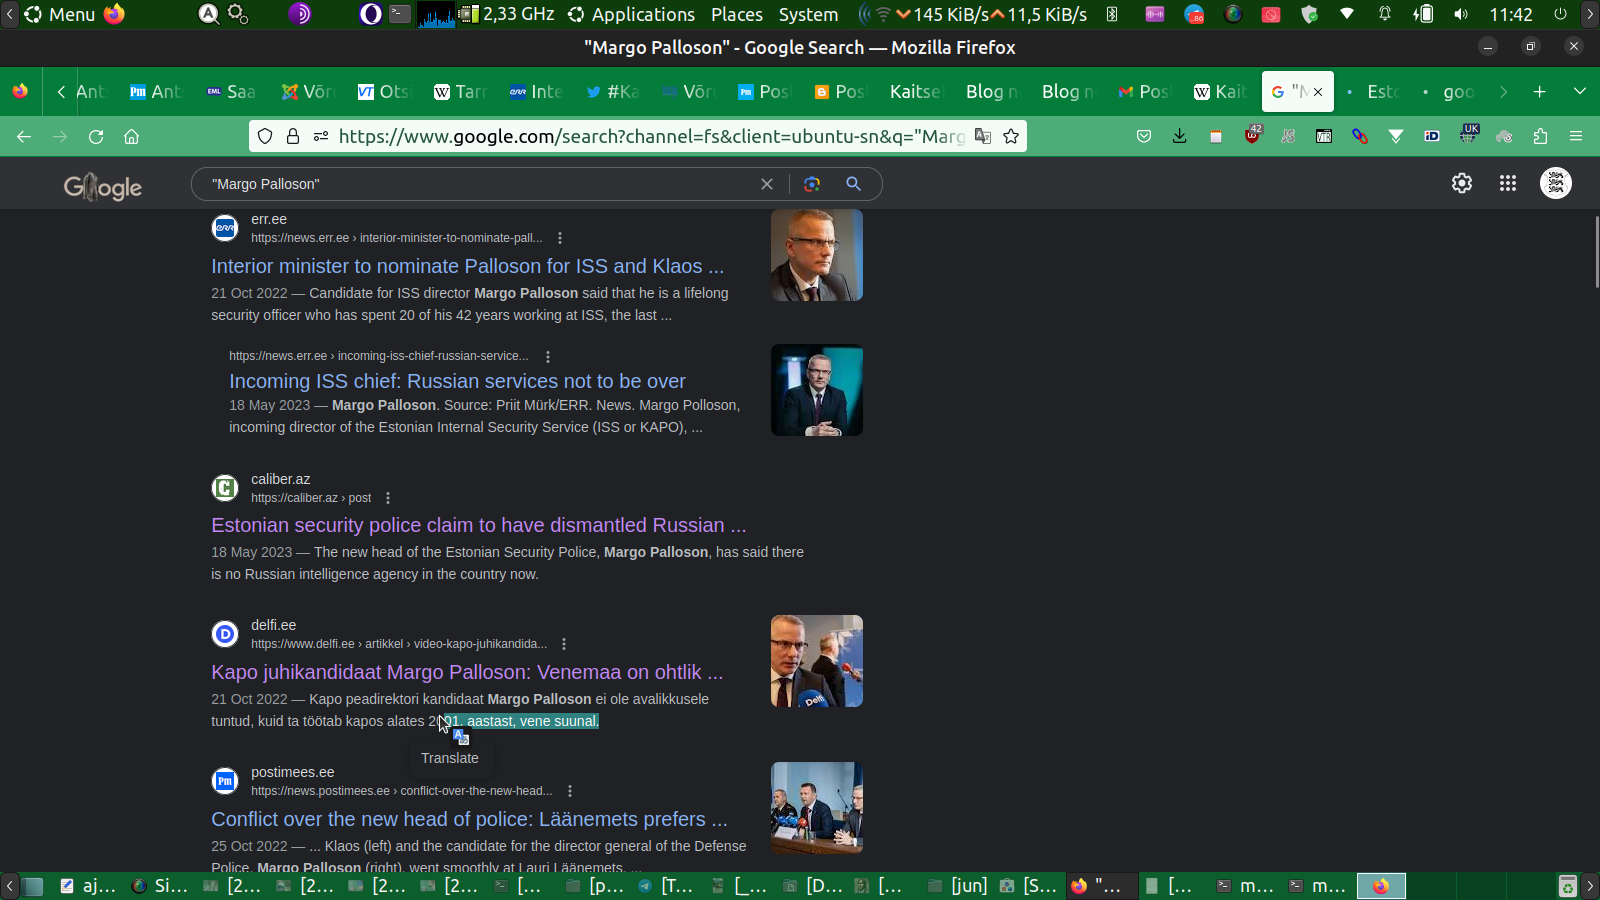This screenshot has height=900, width=1600.
Task: Switch to the 'Ots' tab
Action: pyautogui.click(x=384, y=92)
